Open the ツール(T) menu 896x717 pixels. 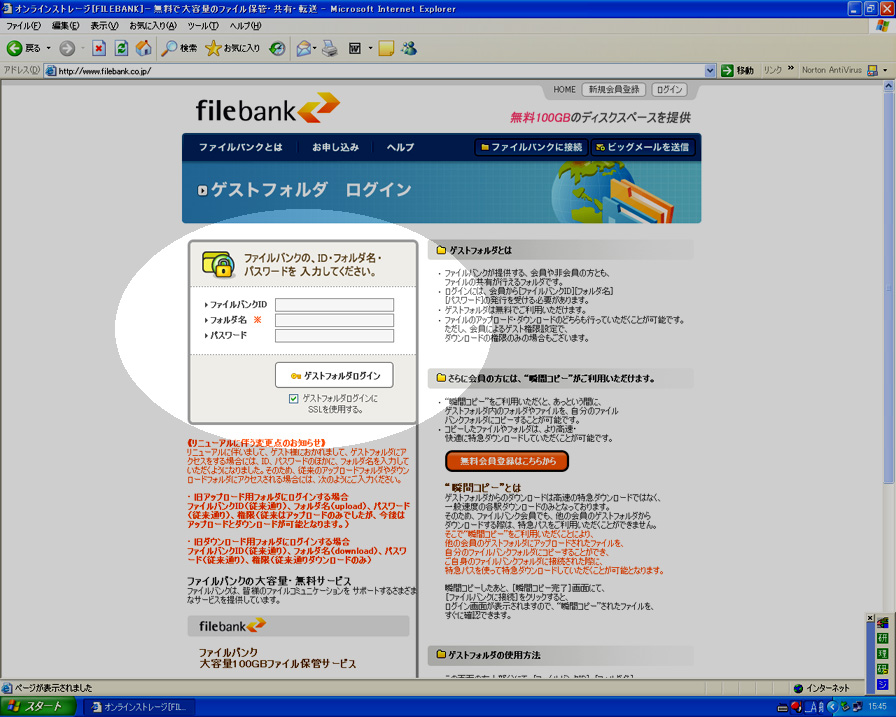[203, 26]
